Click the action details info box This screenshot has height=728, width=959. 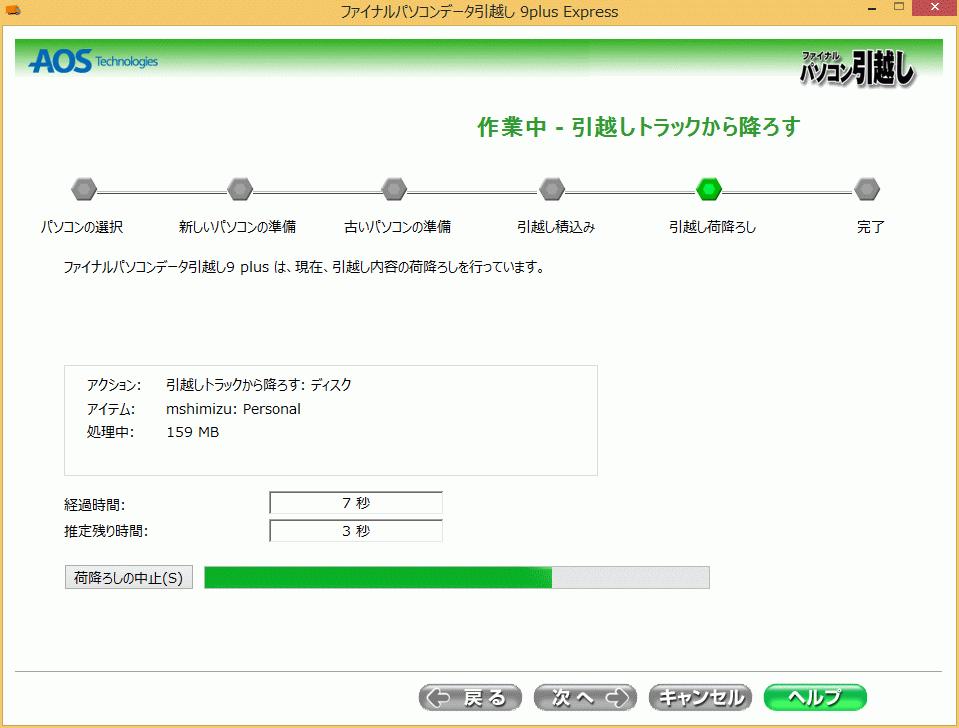click(x=330, y=420)
